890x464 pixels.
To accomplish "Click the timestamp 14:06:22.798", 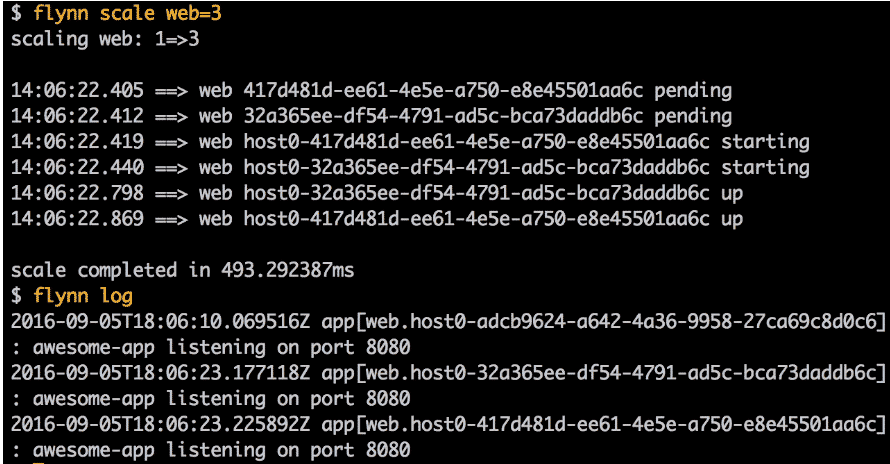I will [x=76, y=193].
